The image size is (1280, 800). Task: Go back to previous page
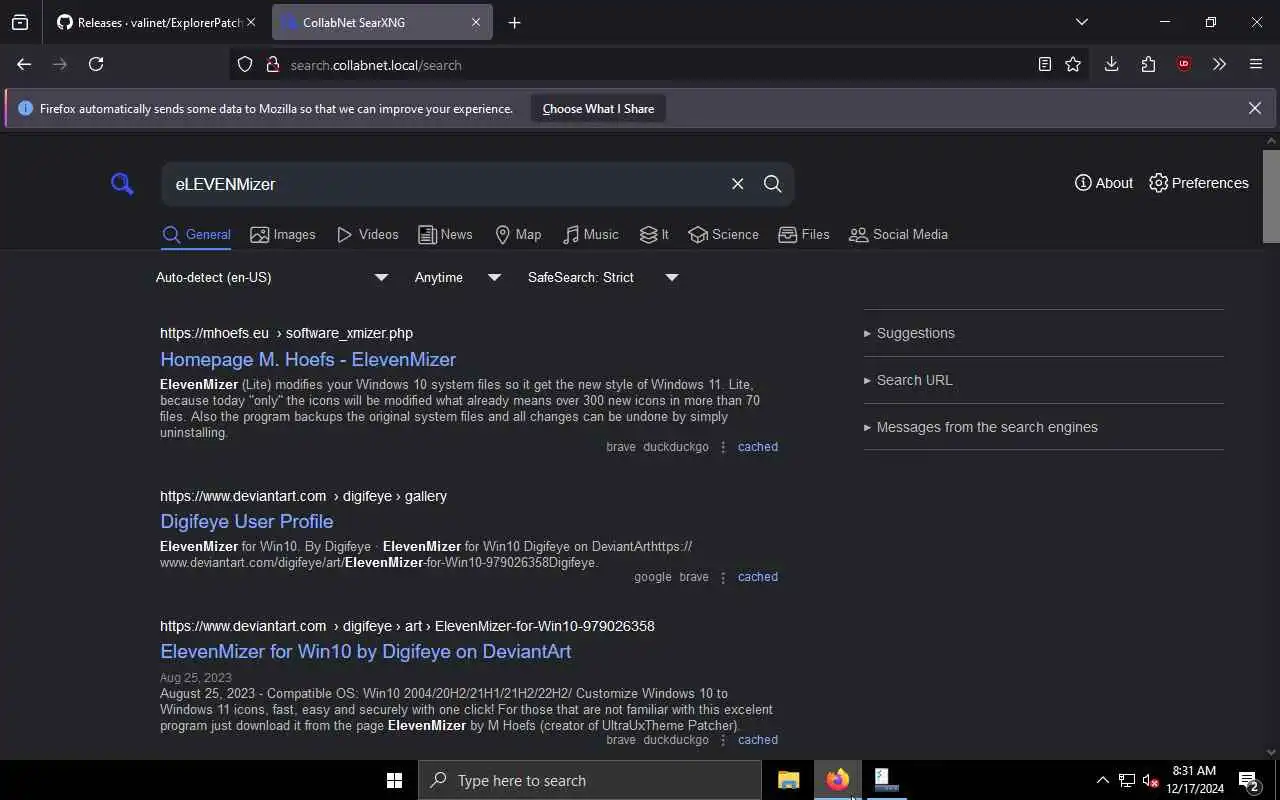(x=24, y=64)
